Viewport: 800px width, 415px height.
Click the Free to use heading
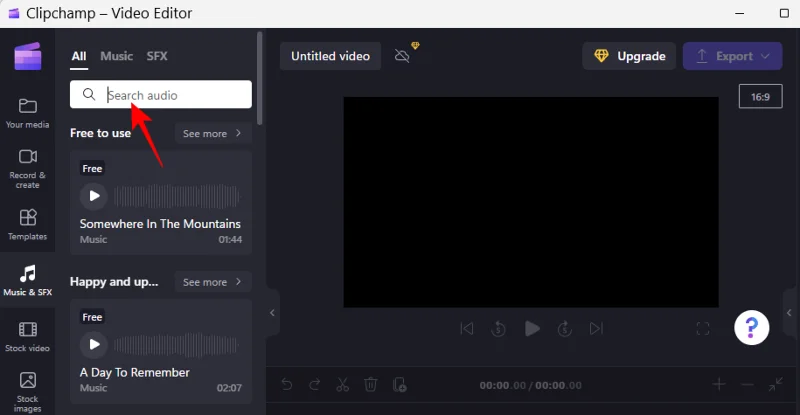coord(101,133)
